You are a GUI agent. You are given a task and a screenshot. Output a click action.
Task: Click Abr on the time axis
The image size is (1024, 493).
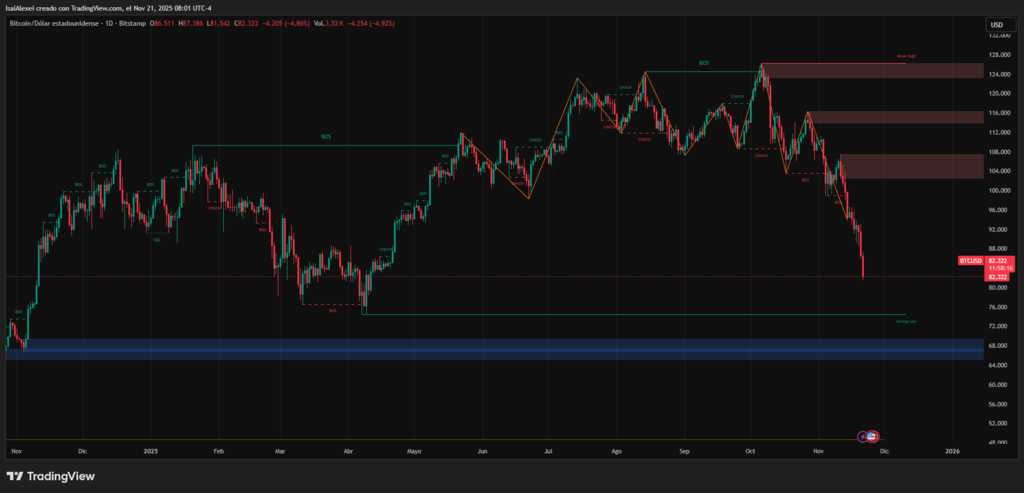coord(347,452)
